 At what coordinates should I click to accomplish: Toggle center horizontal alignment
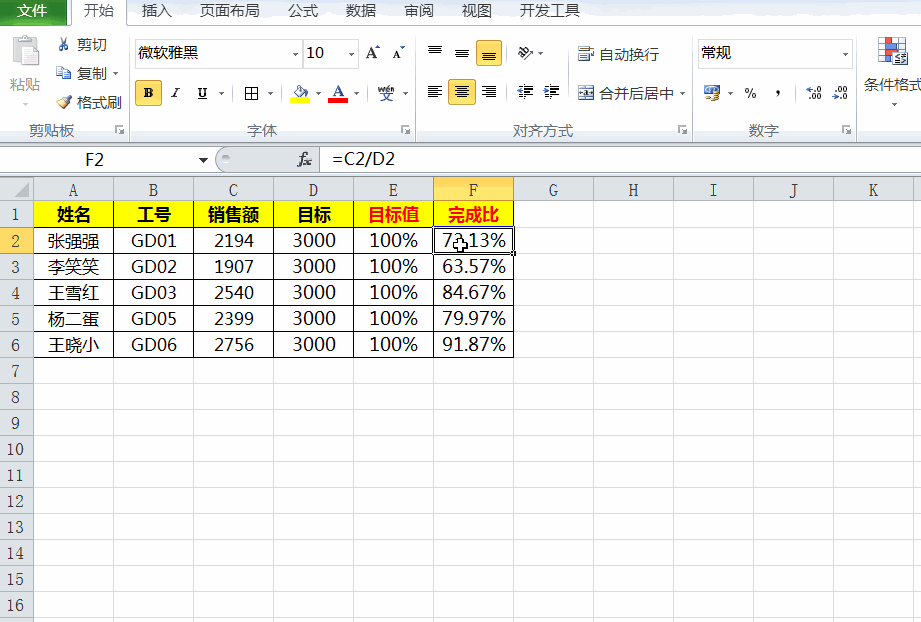(462, 92)
